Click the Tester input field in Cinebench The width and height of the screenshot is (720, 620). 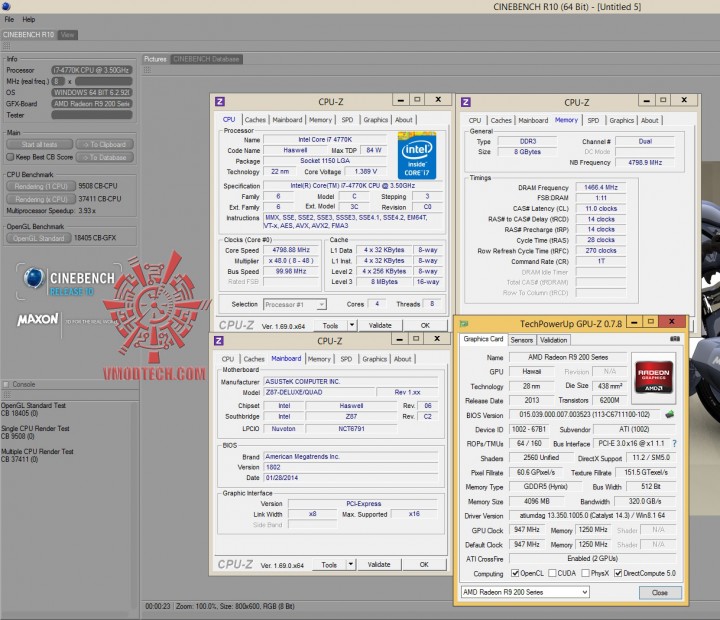[x=92, y=115]
